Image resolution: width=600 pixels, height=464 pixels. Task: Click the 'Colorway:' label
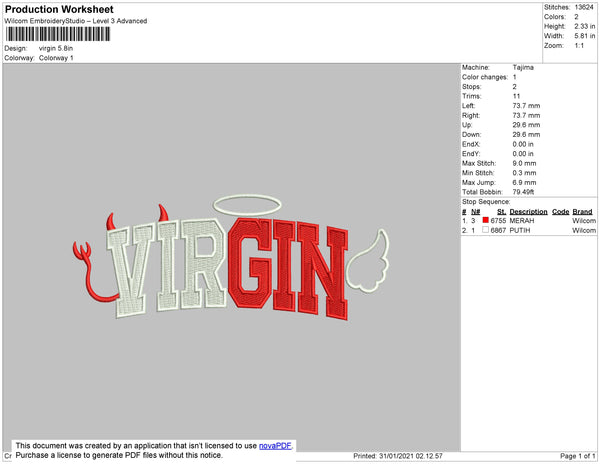[19, 58]
